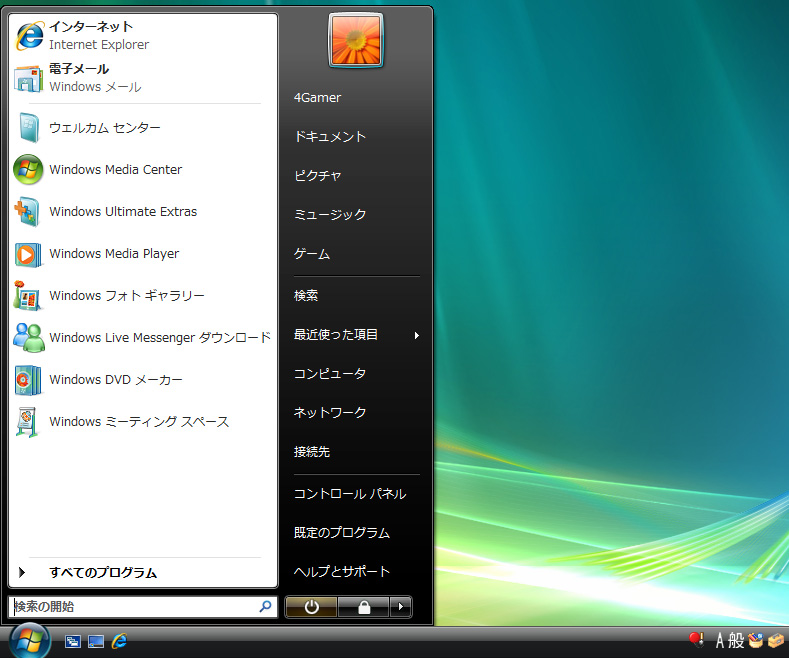Click the user account flower picture
The image size is (789, 658).
(x=356, y=40)
